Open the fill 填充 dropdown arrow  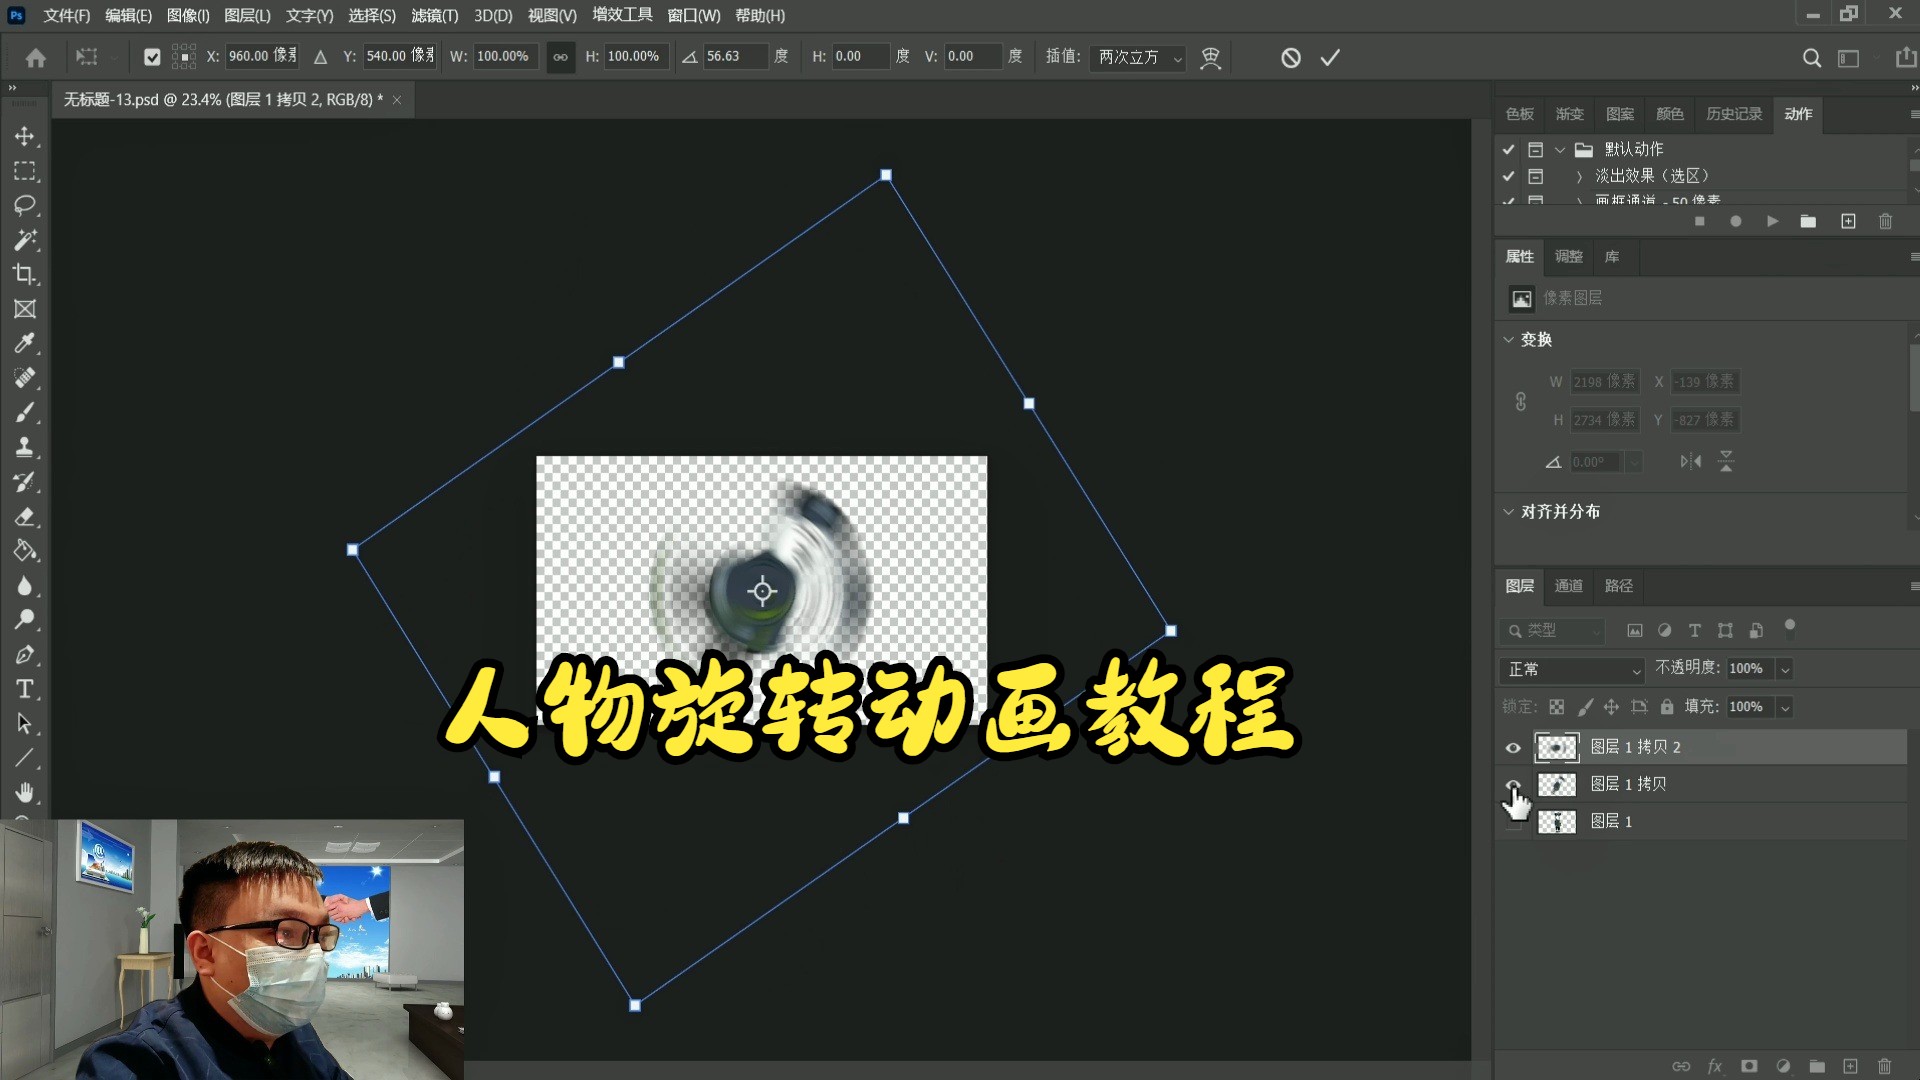pyautogui.click(x=1785, y=707)
